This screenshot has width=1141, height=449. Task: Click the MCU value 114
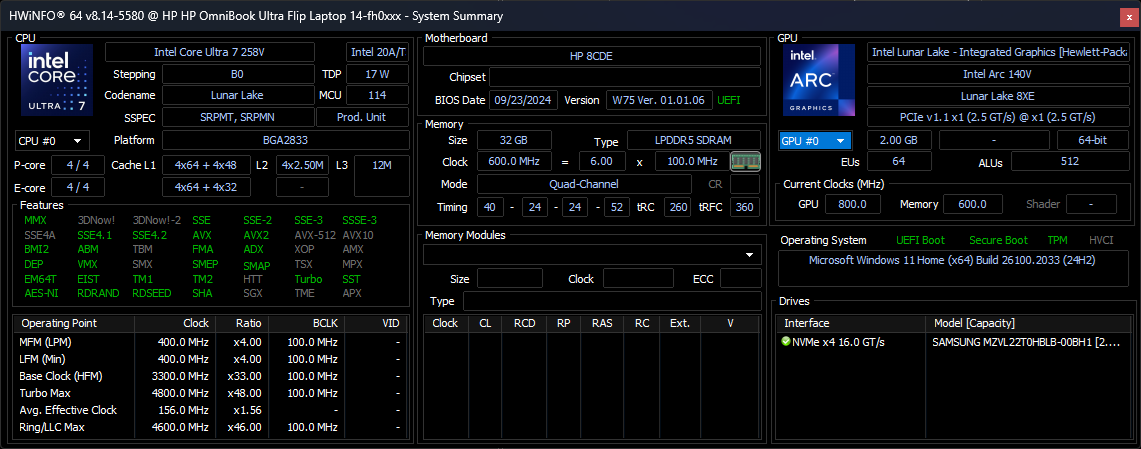pos(377,95)
